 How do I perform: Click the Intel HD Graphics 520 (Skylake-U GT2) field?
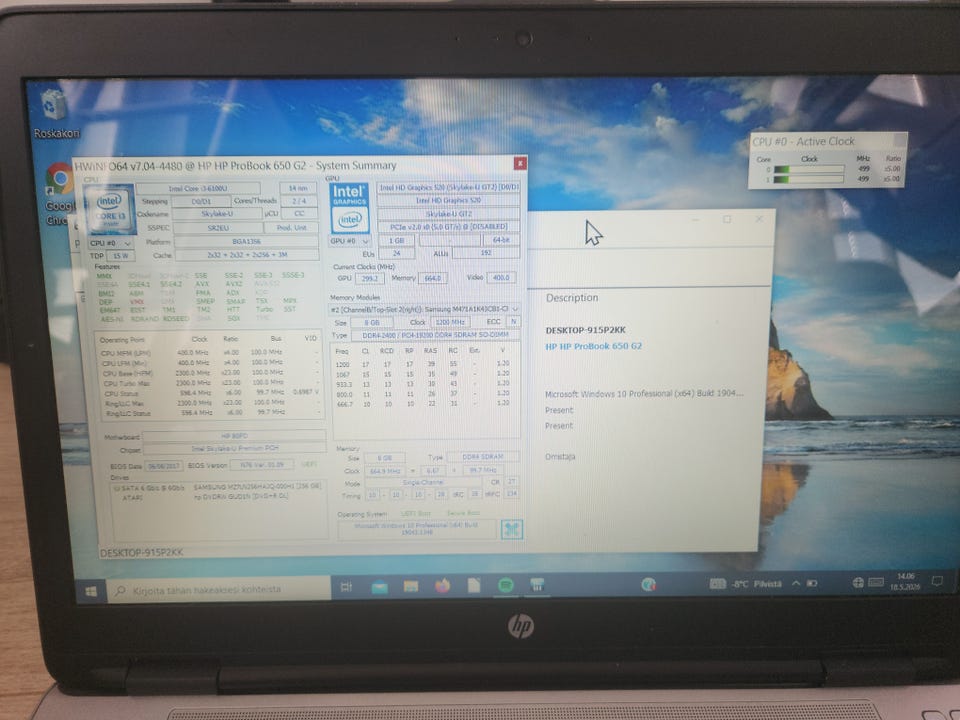tap(449, 187)
